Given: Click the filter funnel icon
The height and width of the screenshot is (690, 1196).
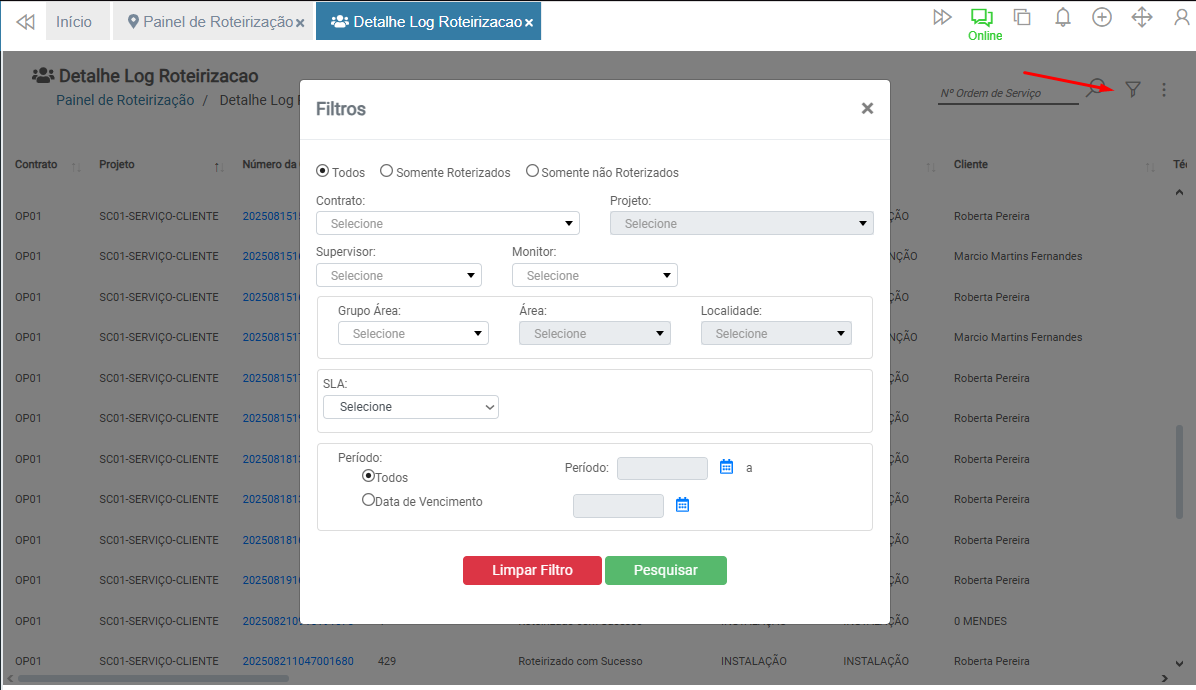Looking at the screenshot, I should tap(1132, 90).
